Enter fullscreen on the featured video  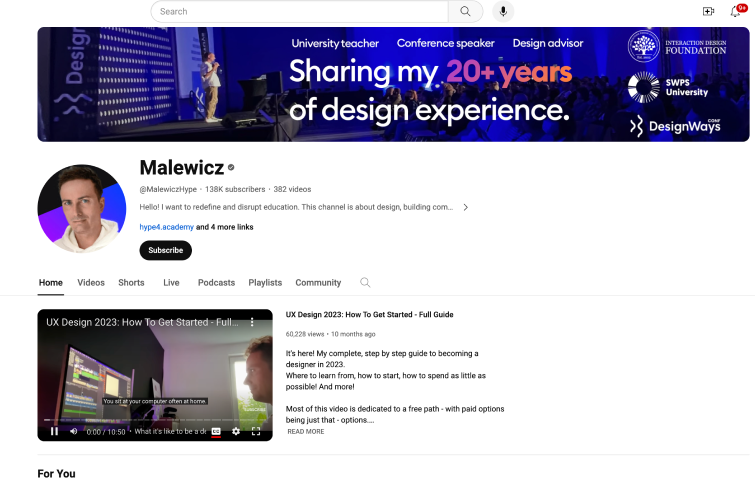click(256, 431)
